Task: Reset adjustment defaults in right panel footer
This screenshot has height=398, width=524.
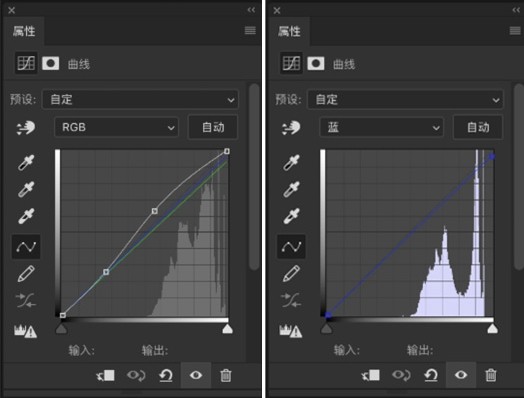Action: (431, 376)
